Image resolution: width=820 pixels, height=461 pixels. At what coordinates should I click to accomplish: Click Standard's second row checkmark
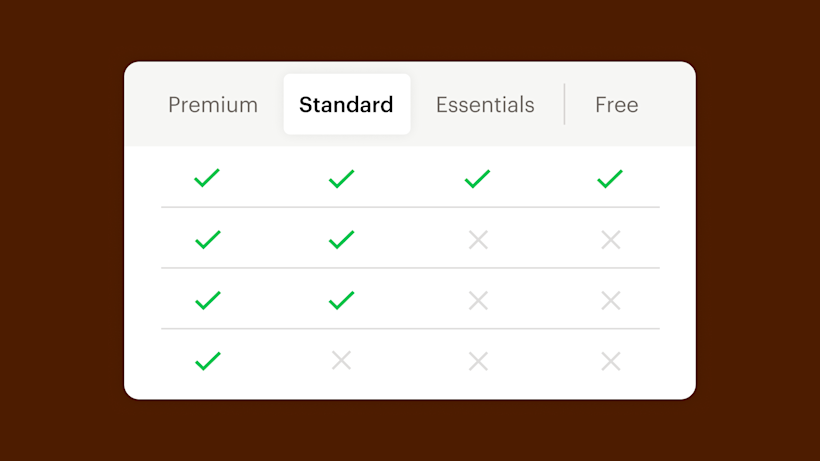tap(342, 240)
